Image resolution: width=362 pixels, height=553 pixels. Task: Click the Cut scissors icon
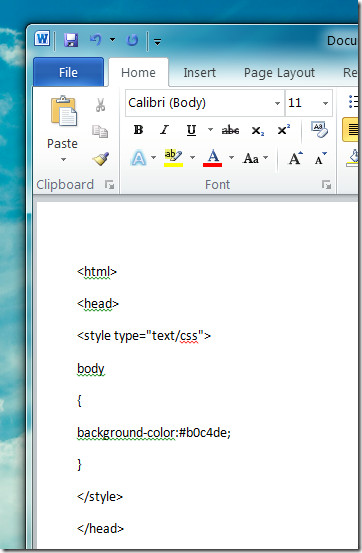point(101,105)
